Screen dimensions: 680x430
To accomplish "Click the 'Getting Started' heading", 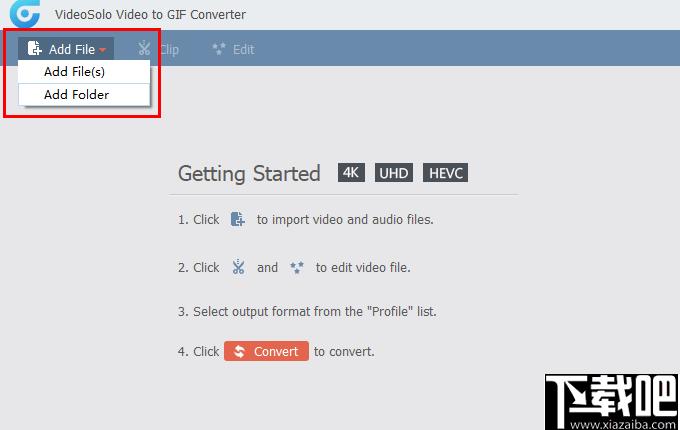I will 249,174.
